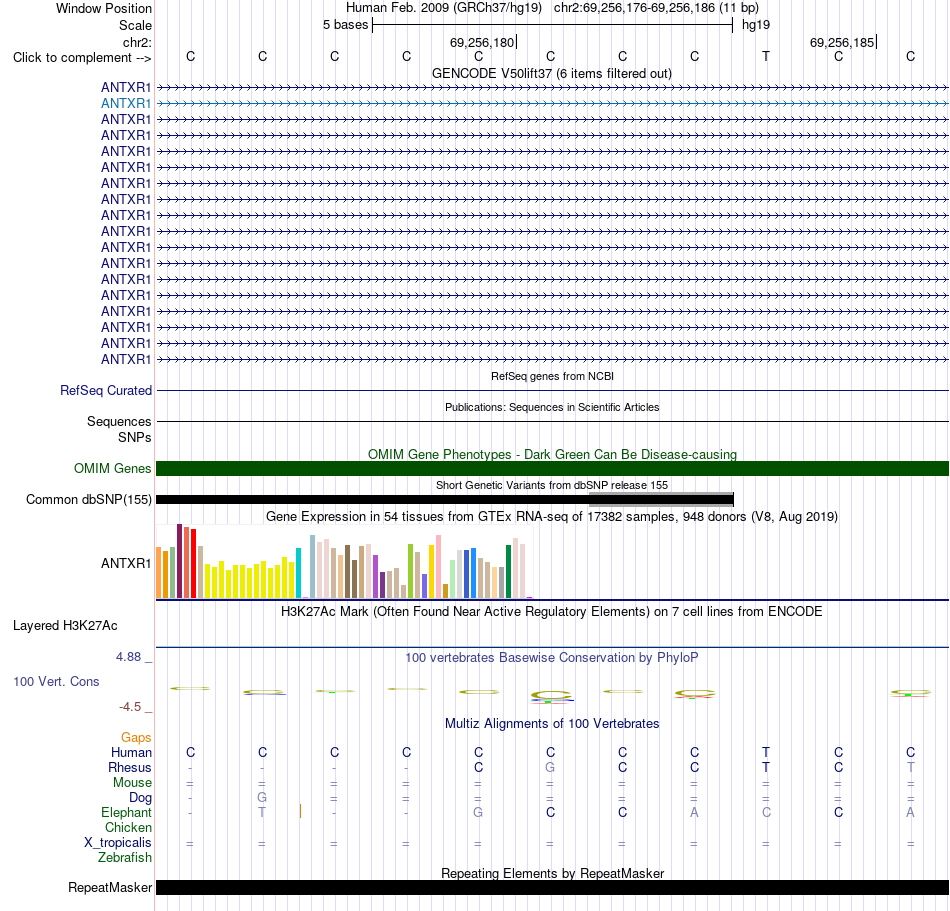950x911 pixels.
Task: Open the GENCODE V50lift37 track title
Action: [552, 73]
